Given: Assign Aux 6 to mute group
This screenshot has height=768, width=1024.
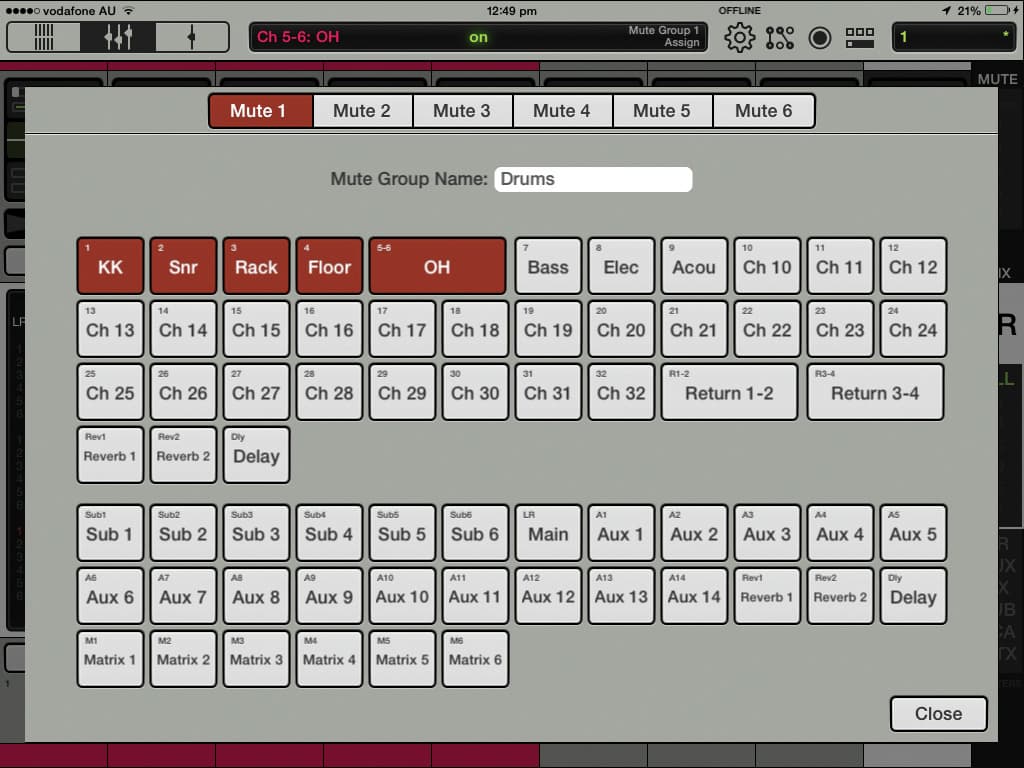Looking at the screenshot, I should [x=110, y=596].
